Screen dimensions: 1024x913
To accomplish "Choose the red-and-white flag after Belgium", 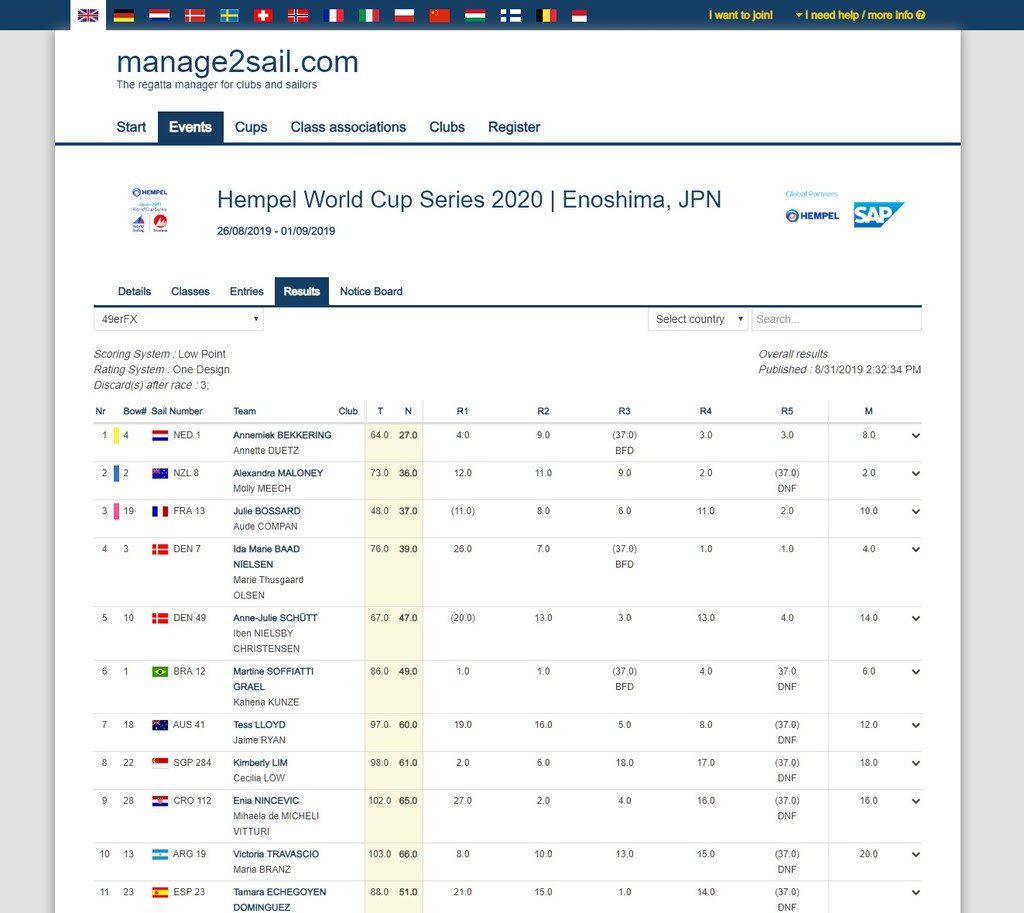I will (579, 15).
